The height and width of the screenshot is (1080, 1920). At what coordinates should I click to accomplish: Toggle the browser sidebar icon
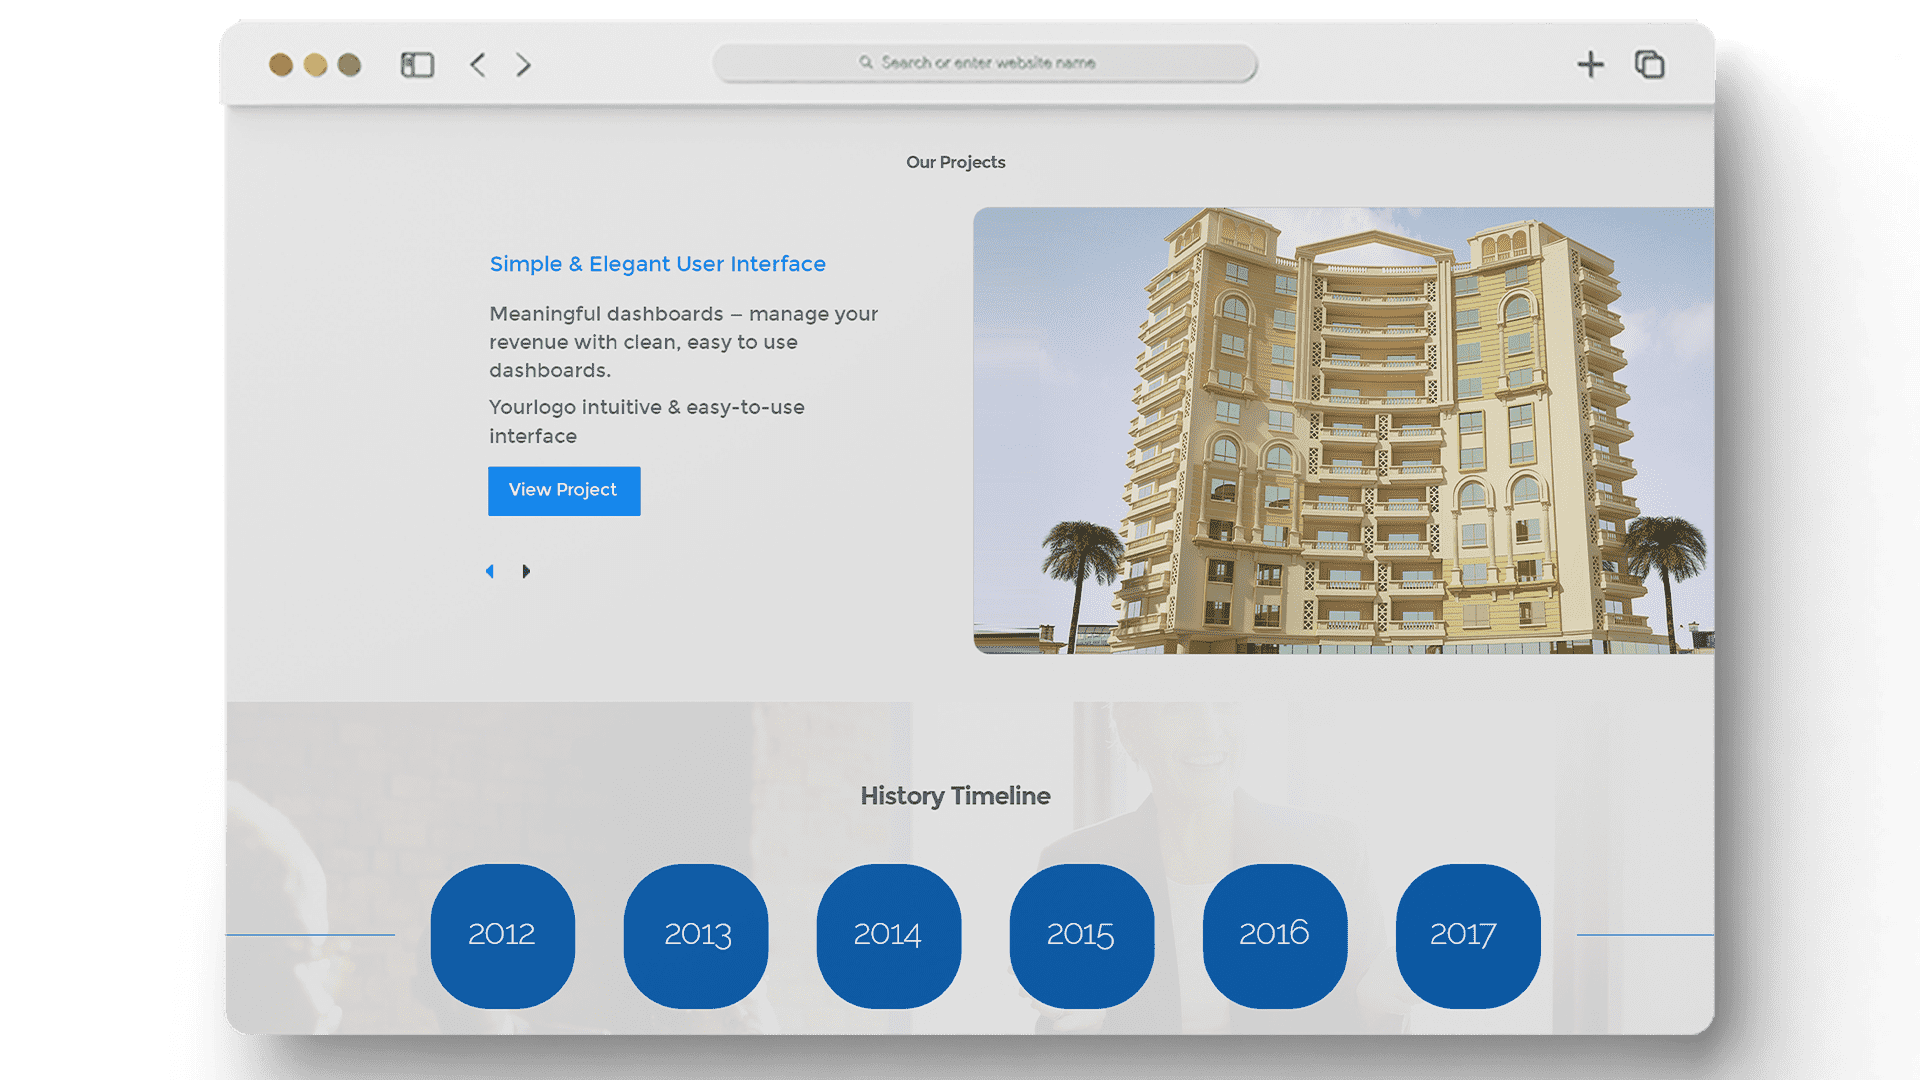point(417,65)
